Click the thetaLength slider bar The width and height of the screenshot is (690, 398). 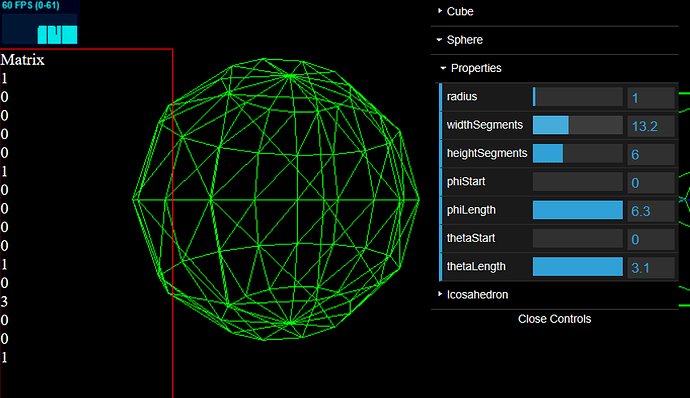(578, 266)
